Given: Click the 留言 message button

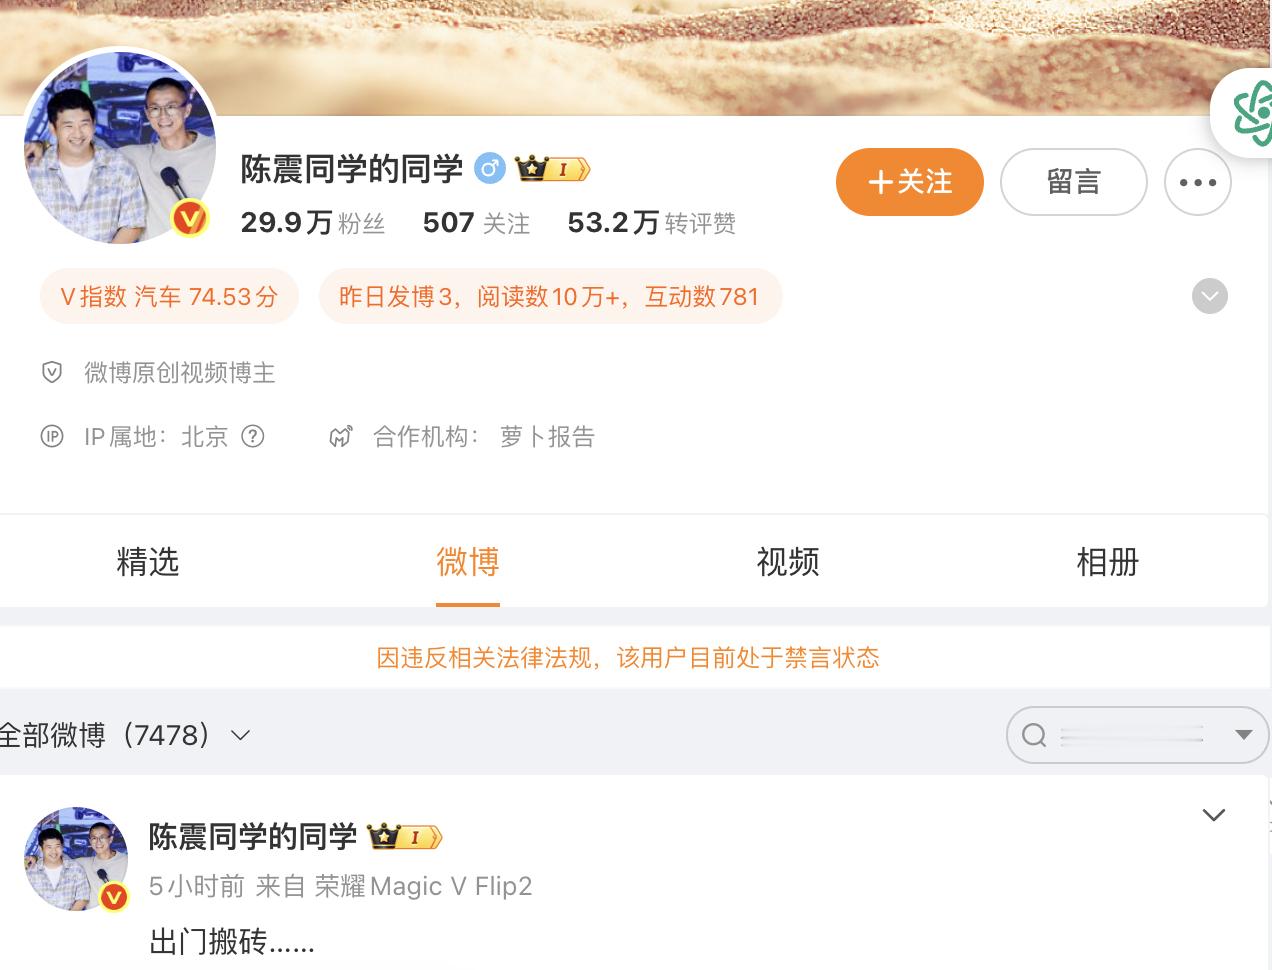Looking at the screenshot, I should [x=1074, y=182].
